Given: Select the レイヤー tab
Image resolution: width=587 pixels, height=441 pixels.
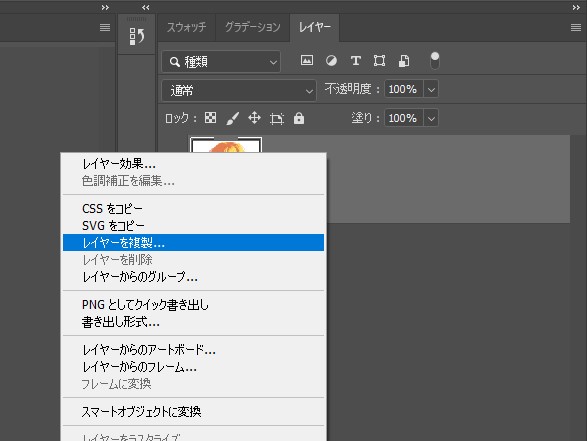Looking at the screenshot, I should point(314,27).
